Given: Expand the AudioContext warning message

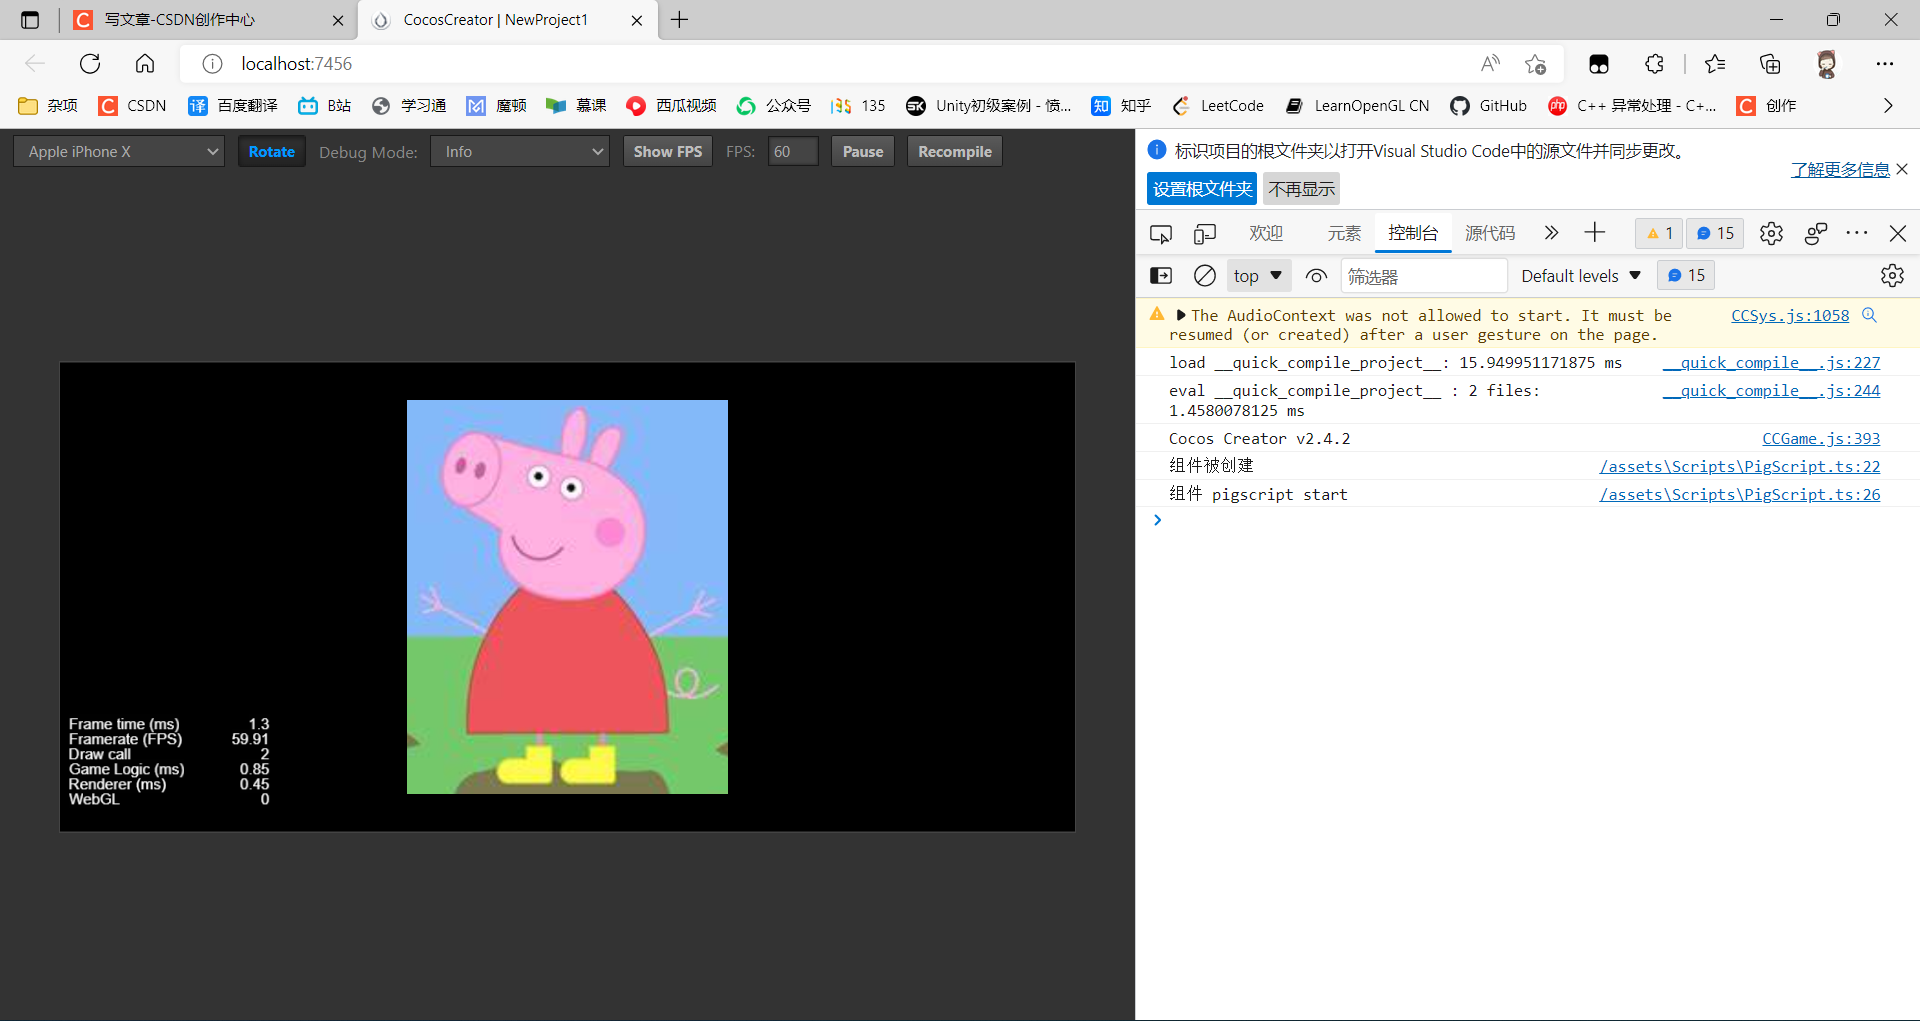Looking at the screenshot, I should pos(1181,315).
